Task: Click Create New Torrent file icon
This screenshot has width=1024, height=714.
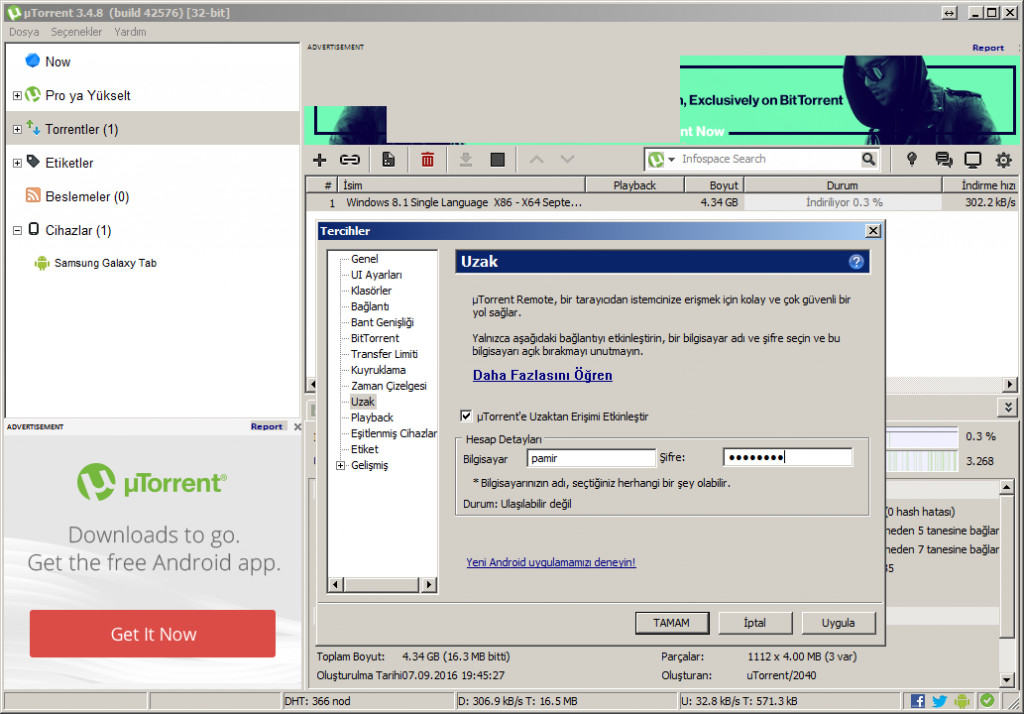Action: pyautogui.click(x=388, y=159)
